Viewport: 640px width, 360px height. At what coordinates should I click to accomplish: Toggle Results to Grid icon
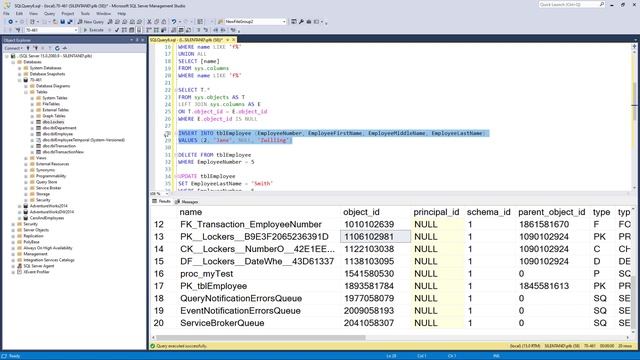tap(181, 30)
